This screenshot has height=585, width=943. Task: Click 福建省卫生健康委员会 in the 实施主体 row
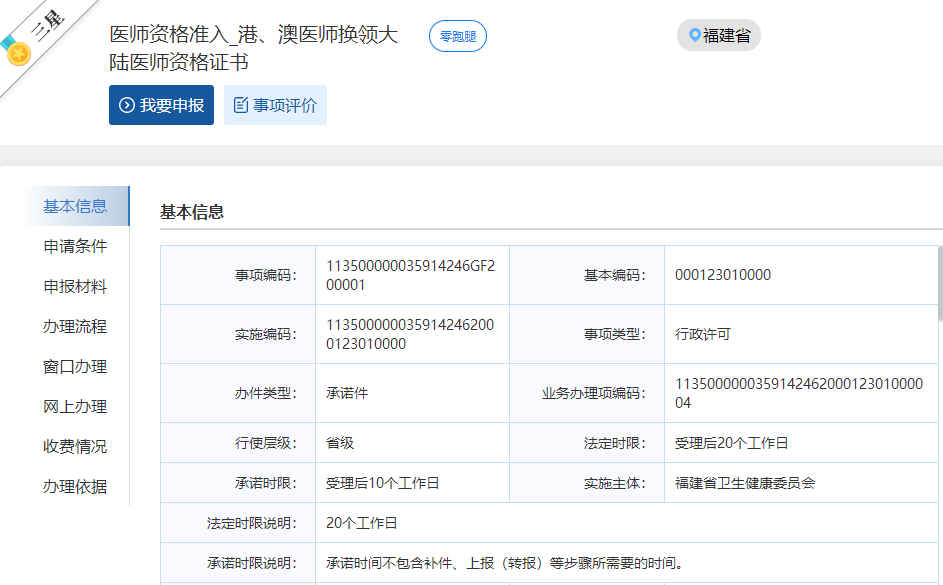coord(745,483)
